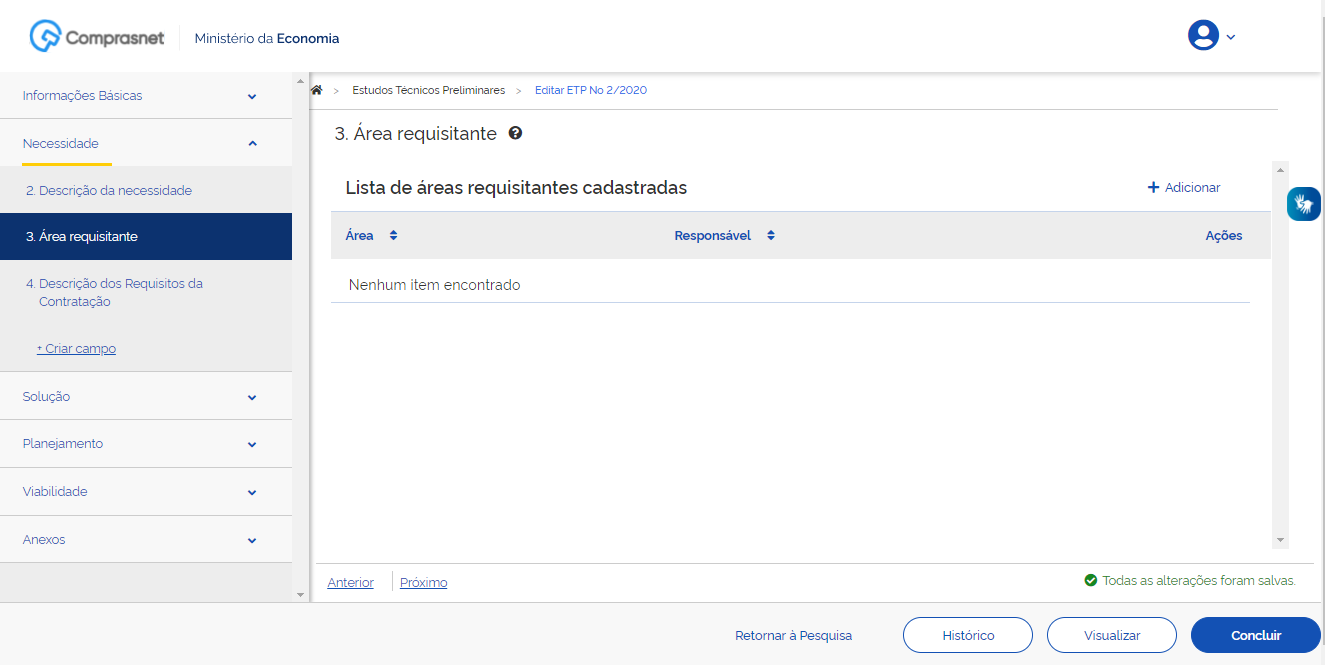The height and width of the screenshot is (665, 1325).
Task: Open the VLibras accessibility hand icon
Action: click(x=1303, y=204)
